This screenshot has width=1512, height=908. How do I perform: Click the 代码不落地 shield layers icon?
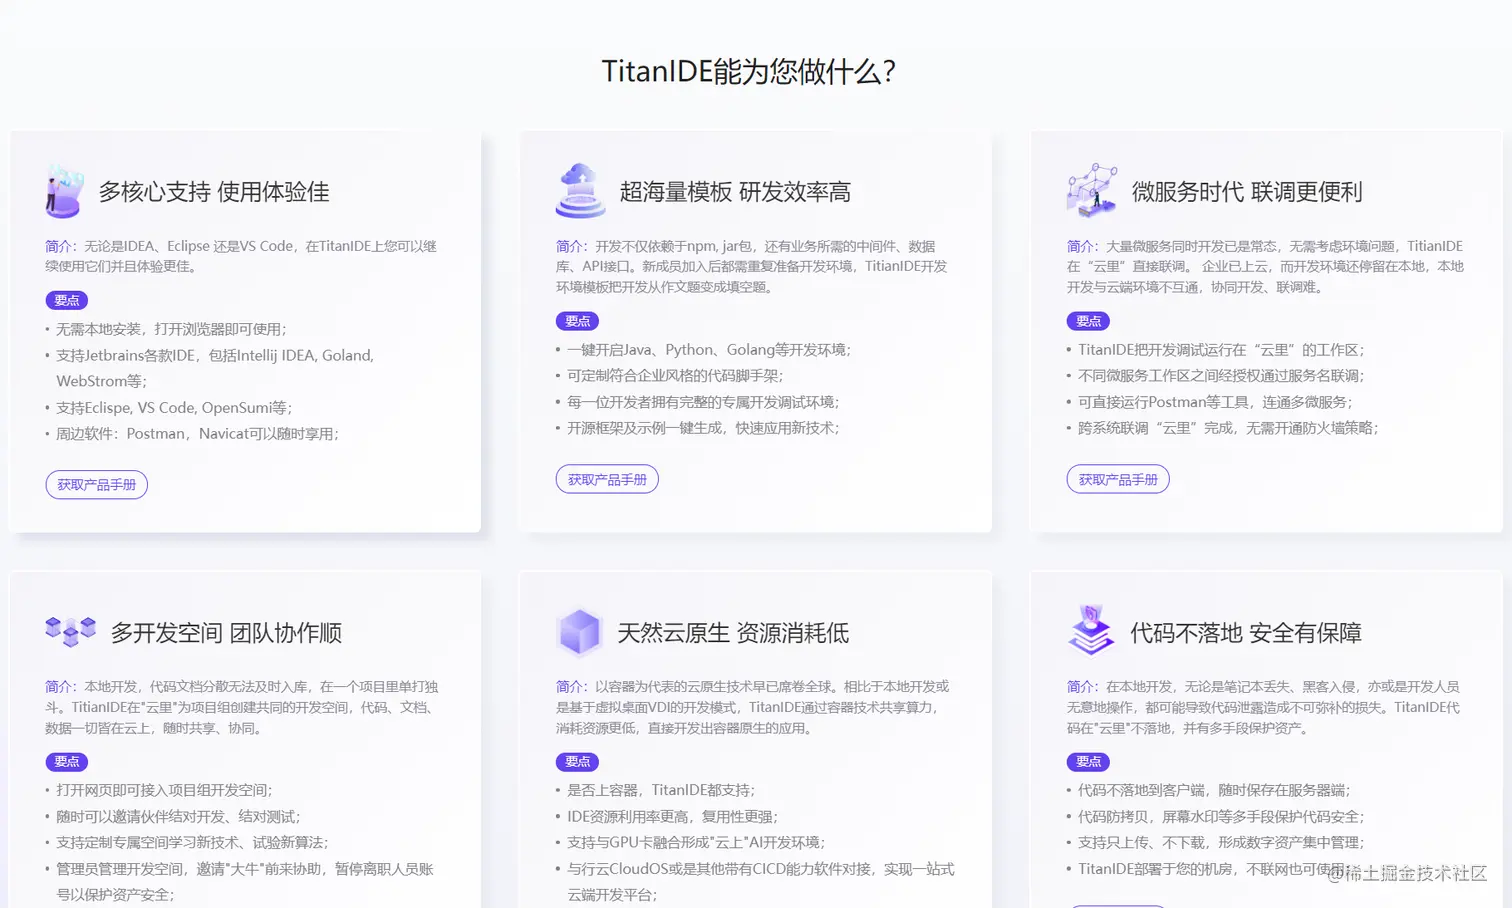pyautogui.click(x=1091, y=630)
